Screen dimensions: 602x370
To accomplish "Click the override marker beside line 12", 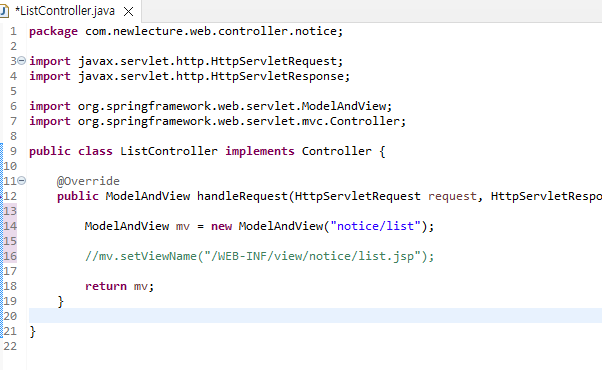I will click(1, 196).
